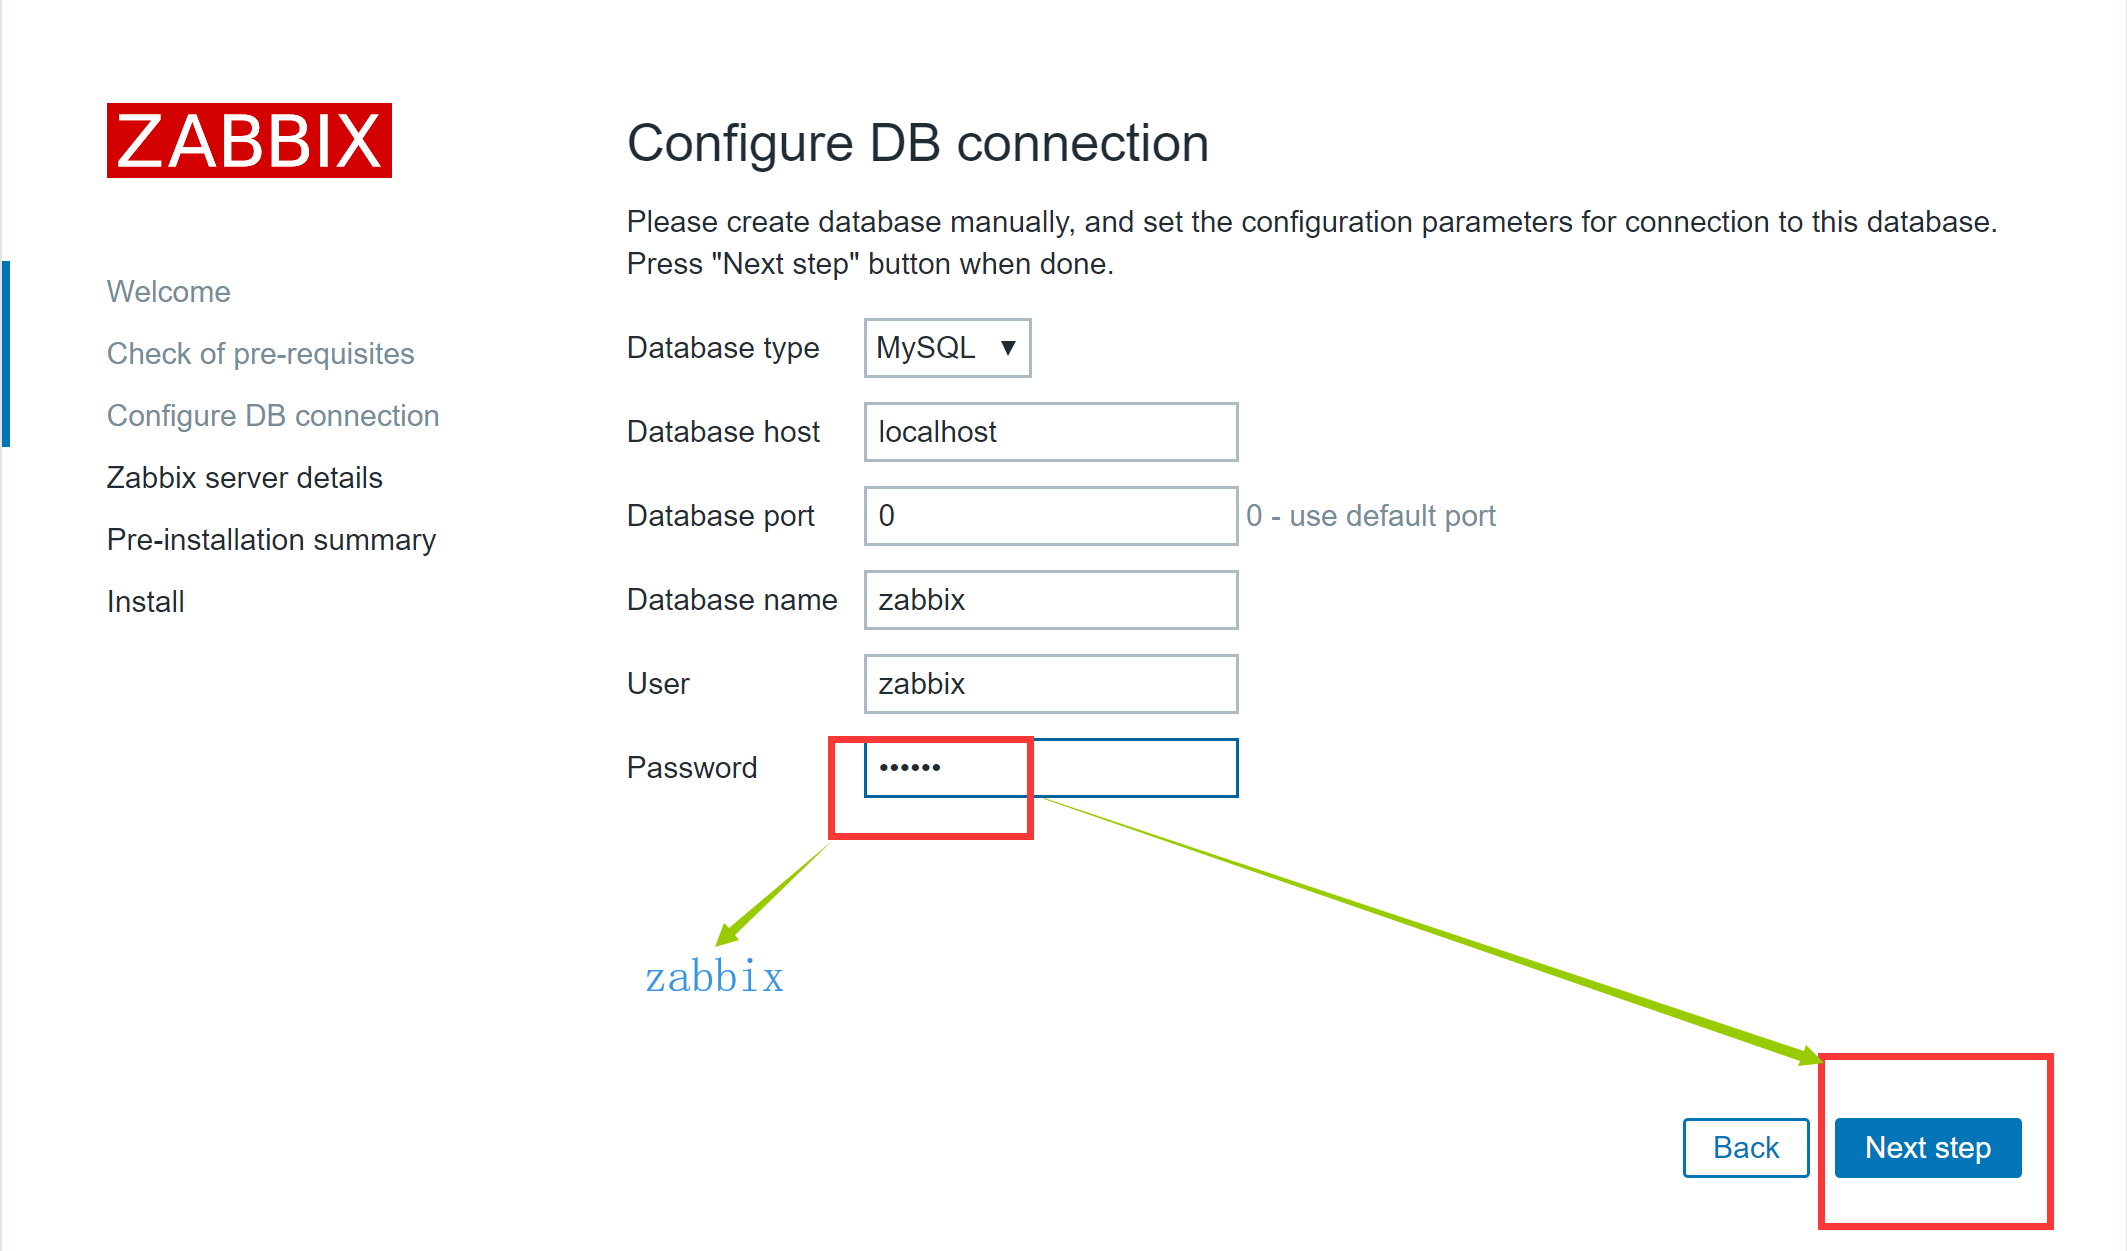Image resolution: width=2127 pixels, height=1251 pixels.
Task: Go to the Welcome step
Action: (168, 292)
